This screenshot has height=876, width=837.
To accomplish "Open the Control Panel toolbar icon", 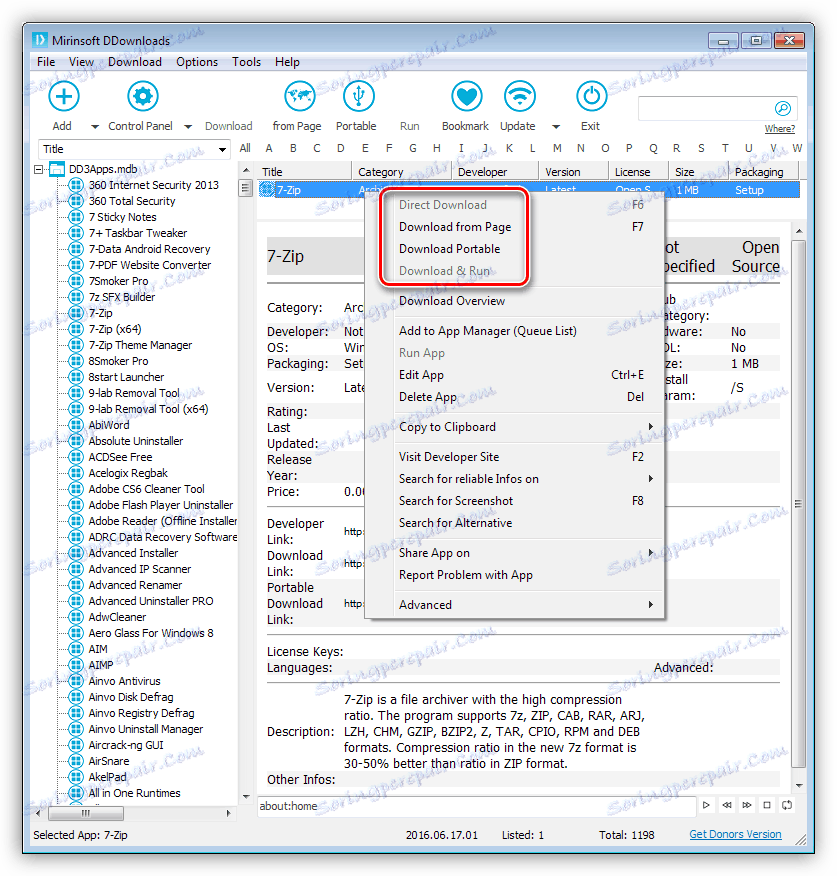I will click(x=142, y=96).
